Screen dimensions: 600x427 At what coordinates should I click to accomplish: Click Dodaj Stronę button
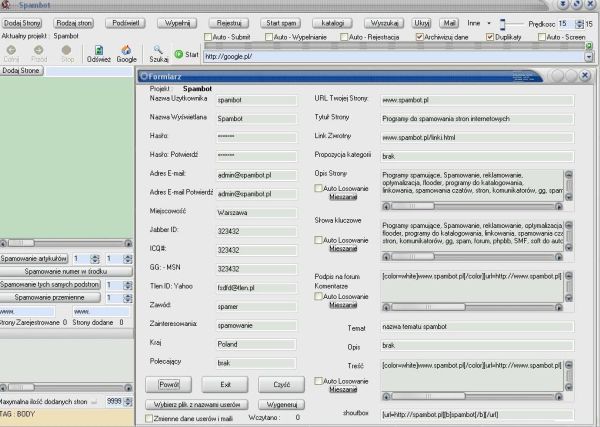pyautogui.click(x=21, y=71)
